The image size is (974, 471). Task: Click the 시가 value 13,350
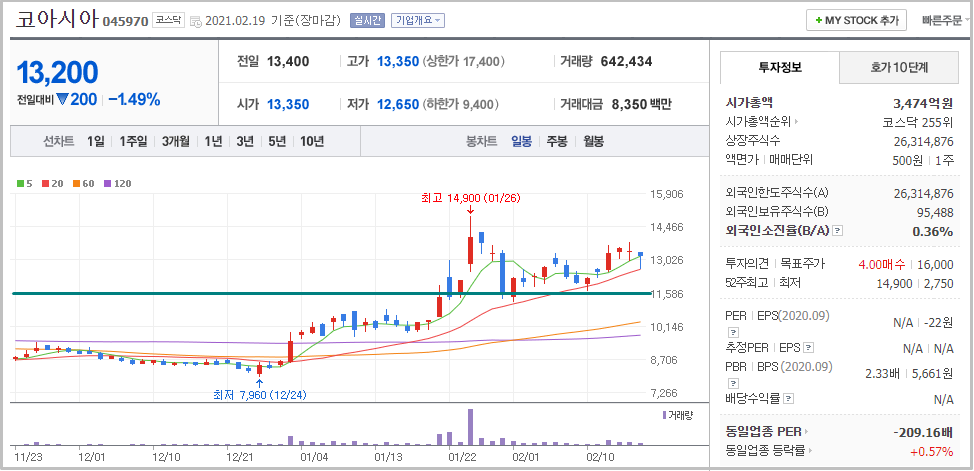288,105
